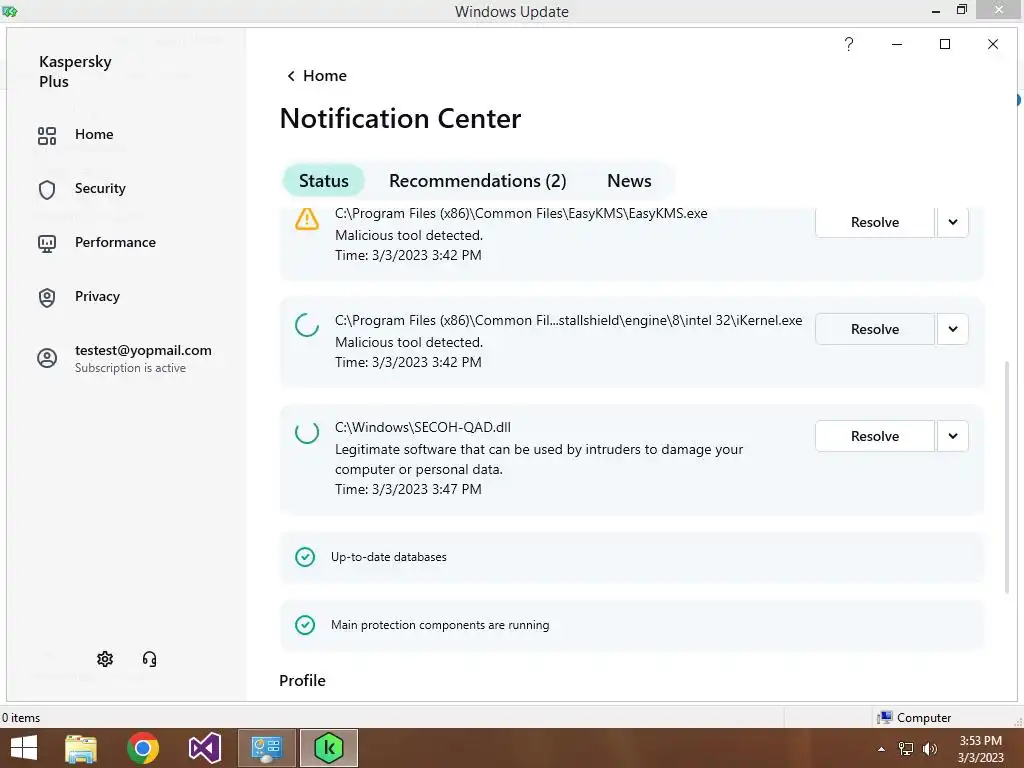Open Visual Studio from the taskbar
Image resolution: width=1024 pixels, height=768 pixels.
point(204,748)
